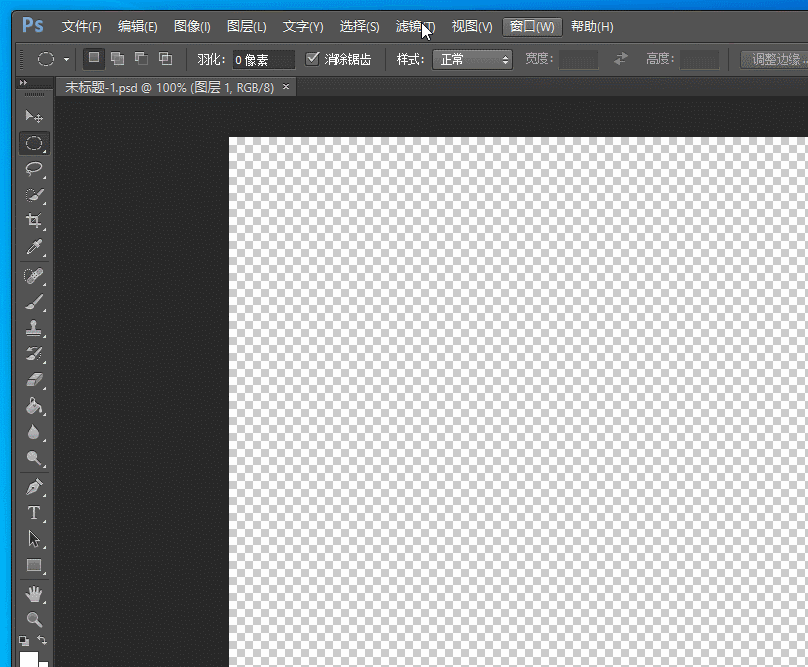Open the 帮助(H) menu
The height and width of the screenshot is (667, 808).
click(x=592, y=26)
